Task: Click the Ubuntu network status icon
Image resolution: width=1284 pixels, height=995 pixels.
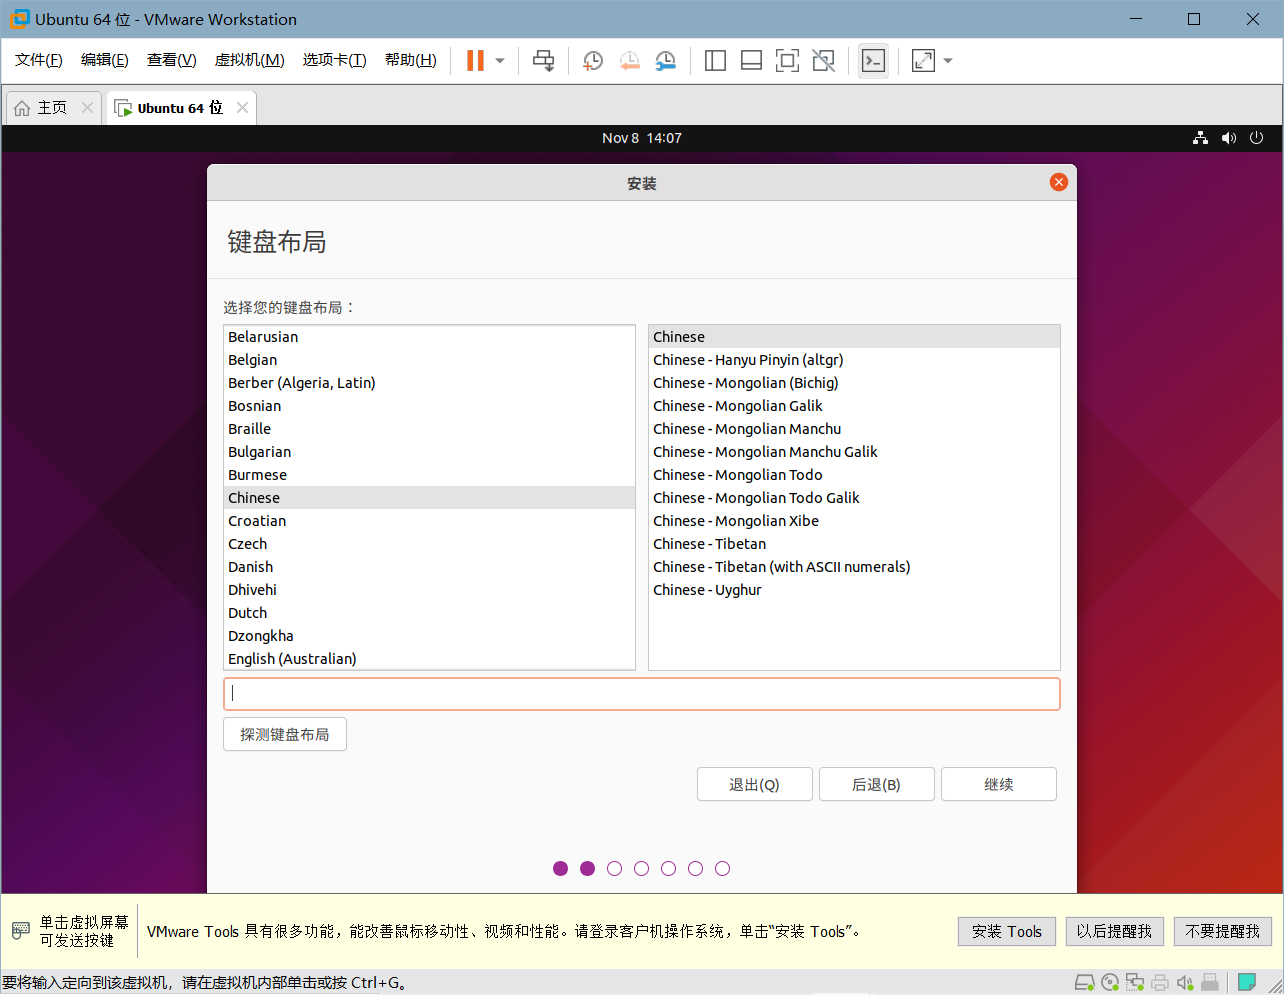Action: tap(1200, 138)
